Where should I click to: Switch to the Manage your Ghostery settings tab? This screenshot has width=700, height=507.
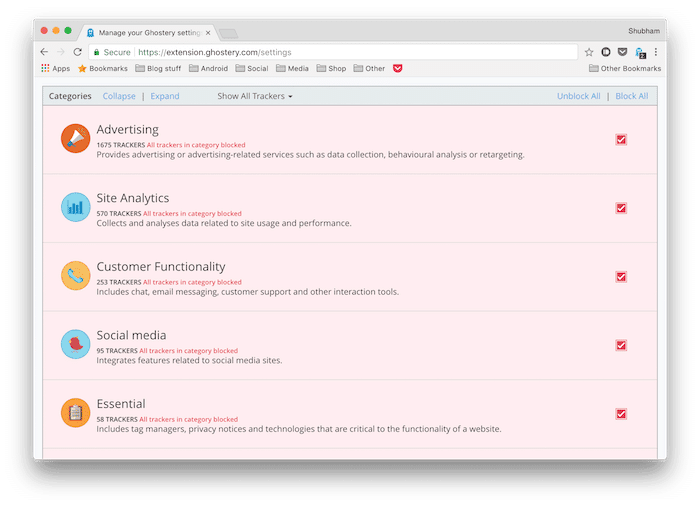pyautogui.click(x=148, y=32)
